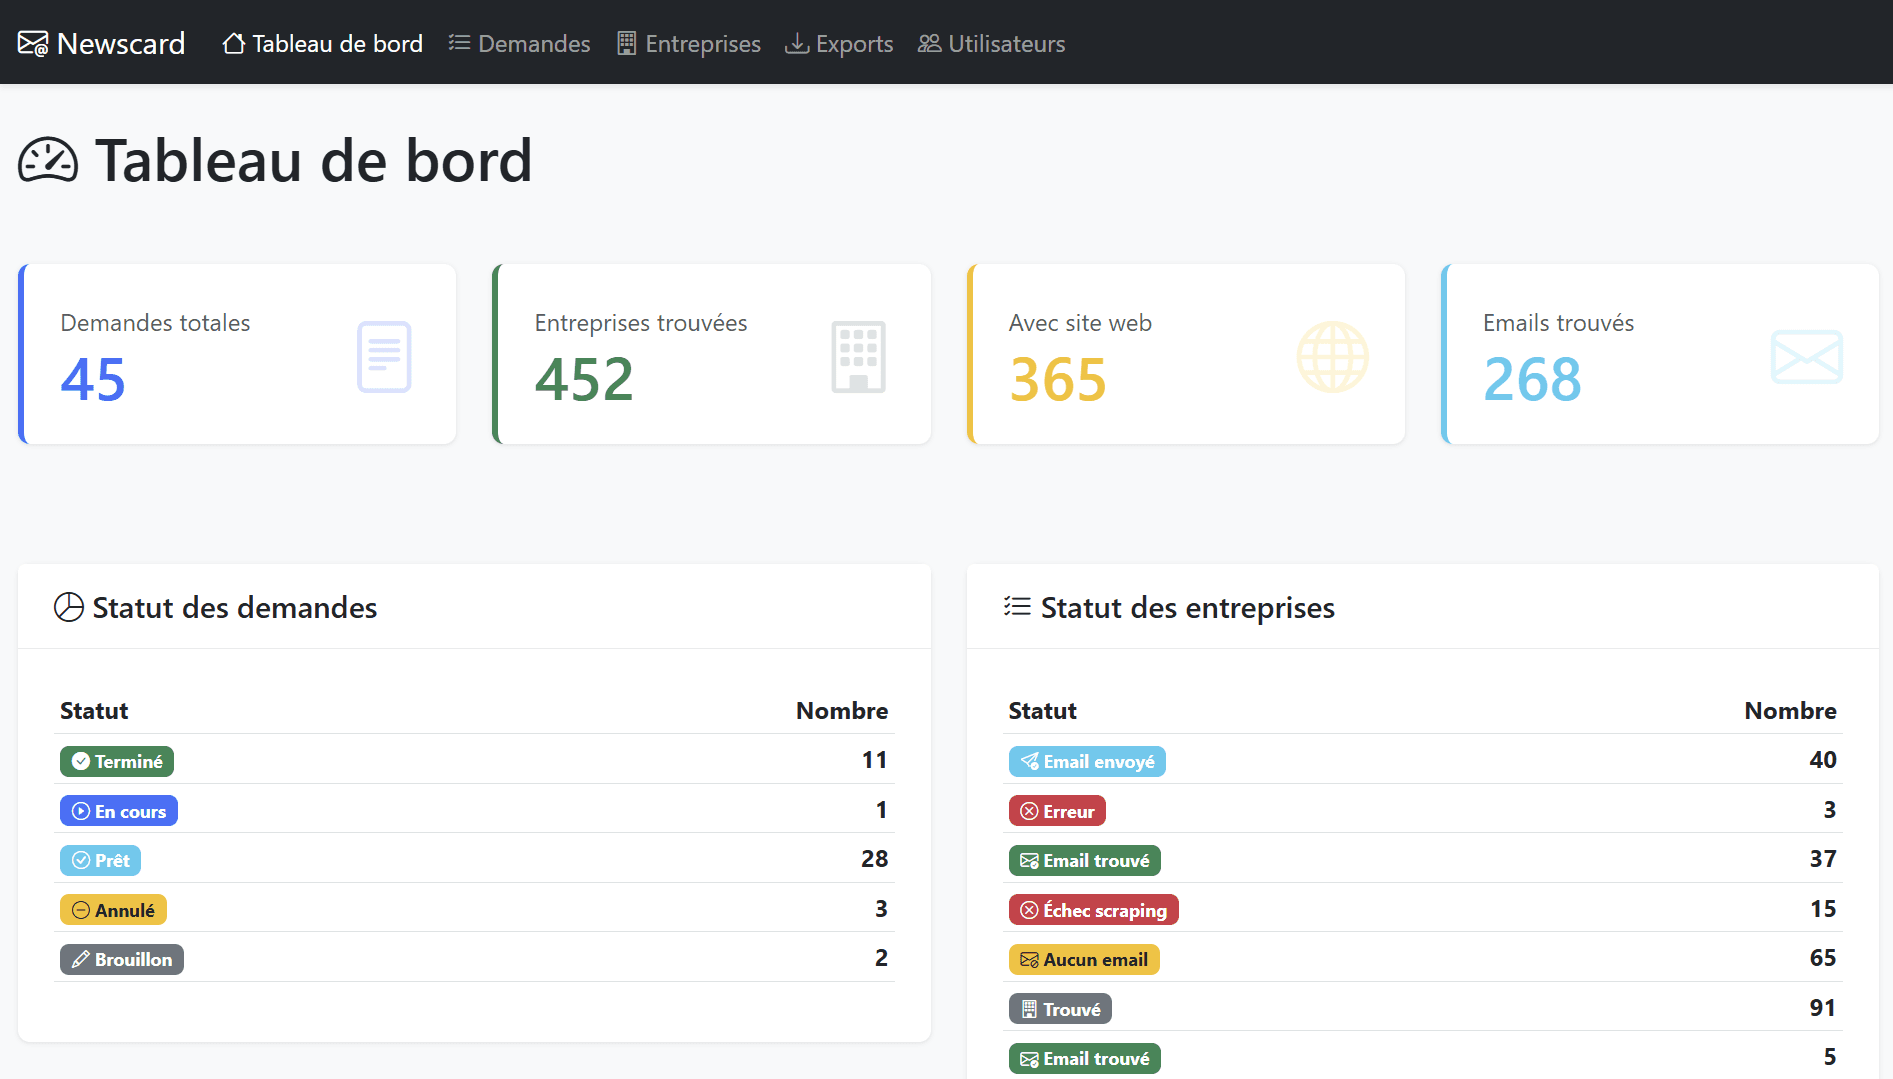Click the count 65 in Aucun email row
The width and height of the screenshot is (1893, 1079).
[x=1822, y=958]
